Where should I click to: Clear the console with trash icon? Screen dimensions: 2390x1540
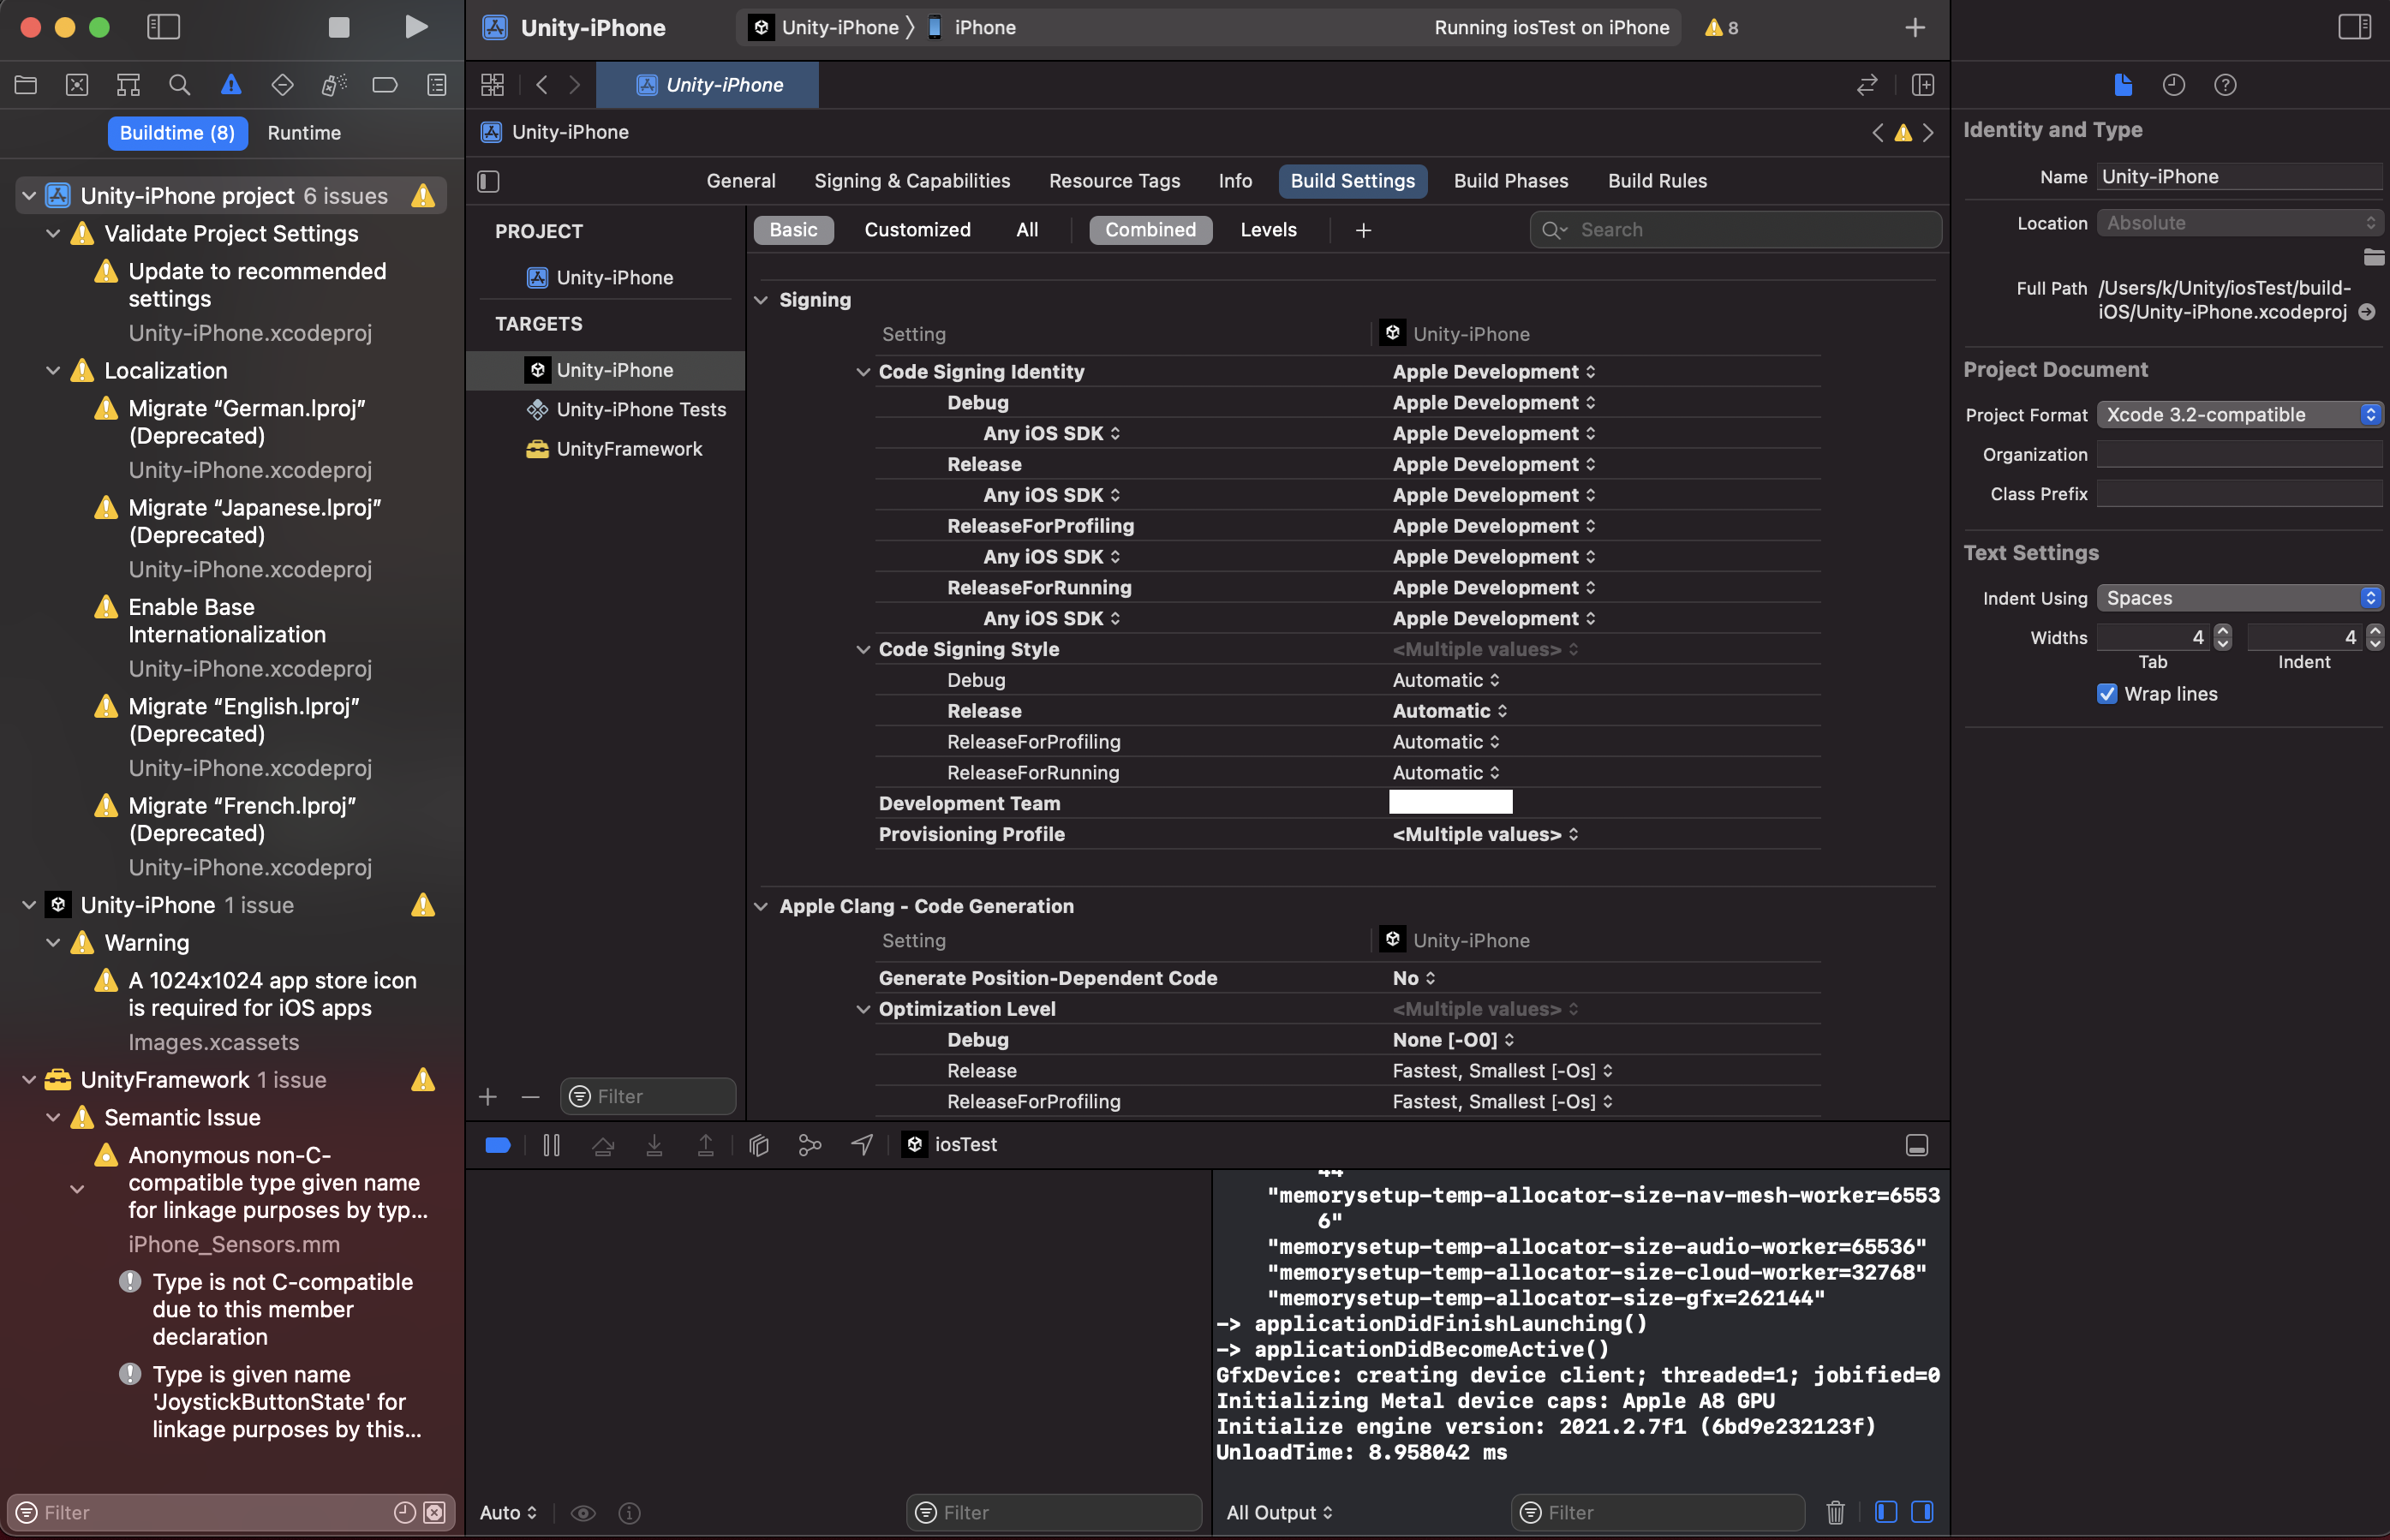[1834, 1512]
